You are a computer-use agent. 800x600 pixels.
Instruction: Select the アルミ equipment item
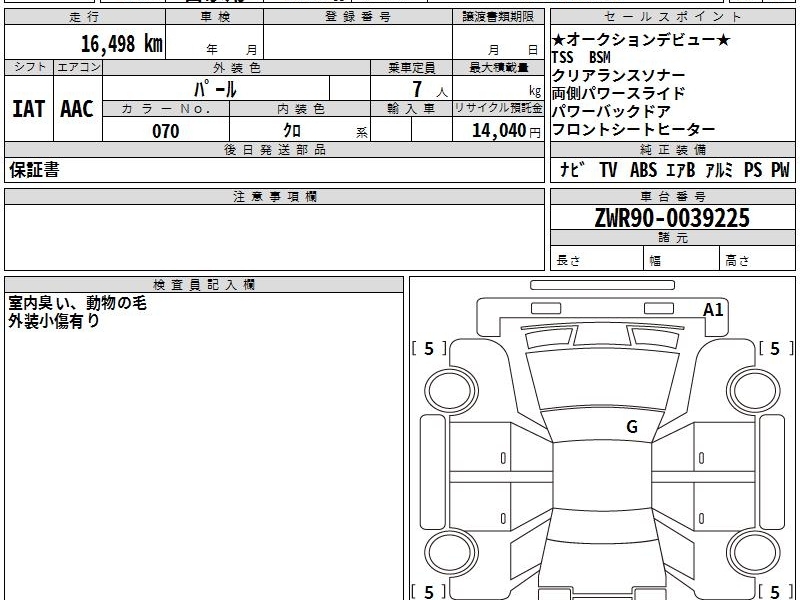pyautogui.click(x=719, y=170)
